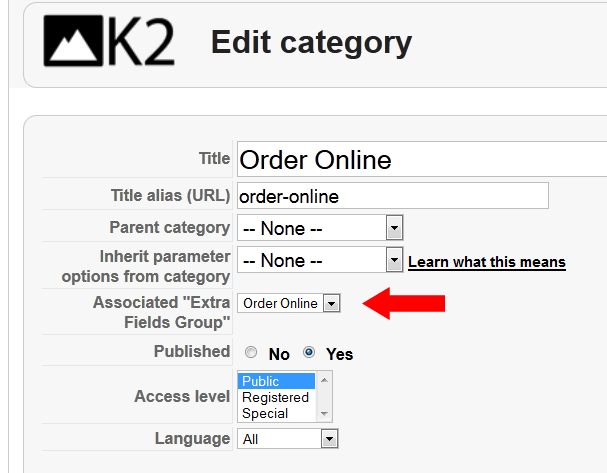Screen dimensions: 607x473
Task: Click the Title input field
Action: tap(422, 159)
